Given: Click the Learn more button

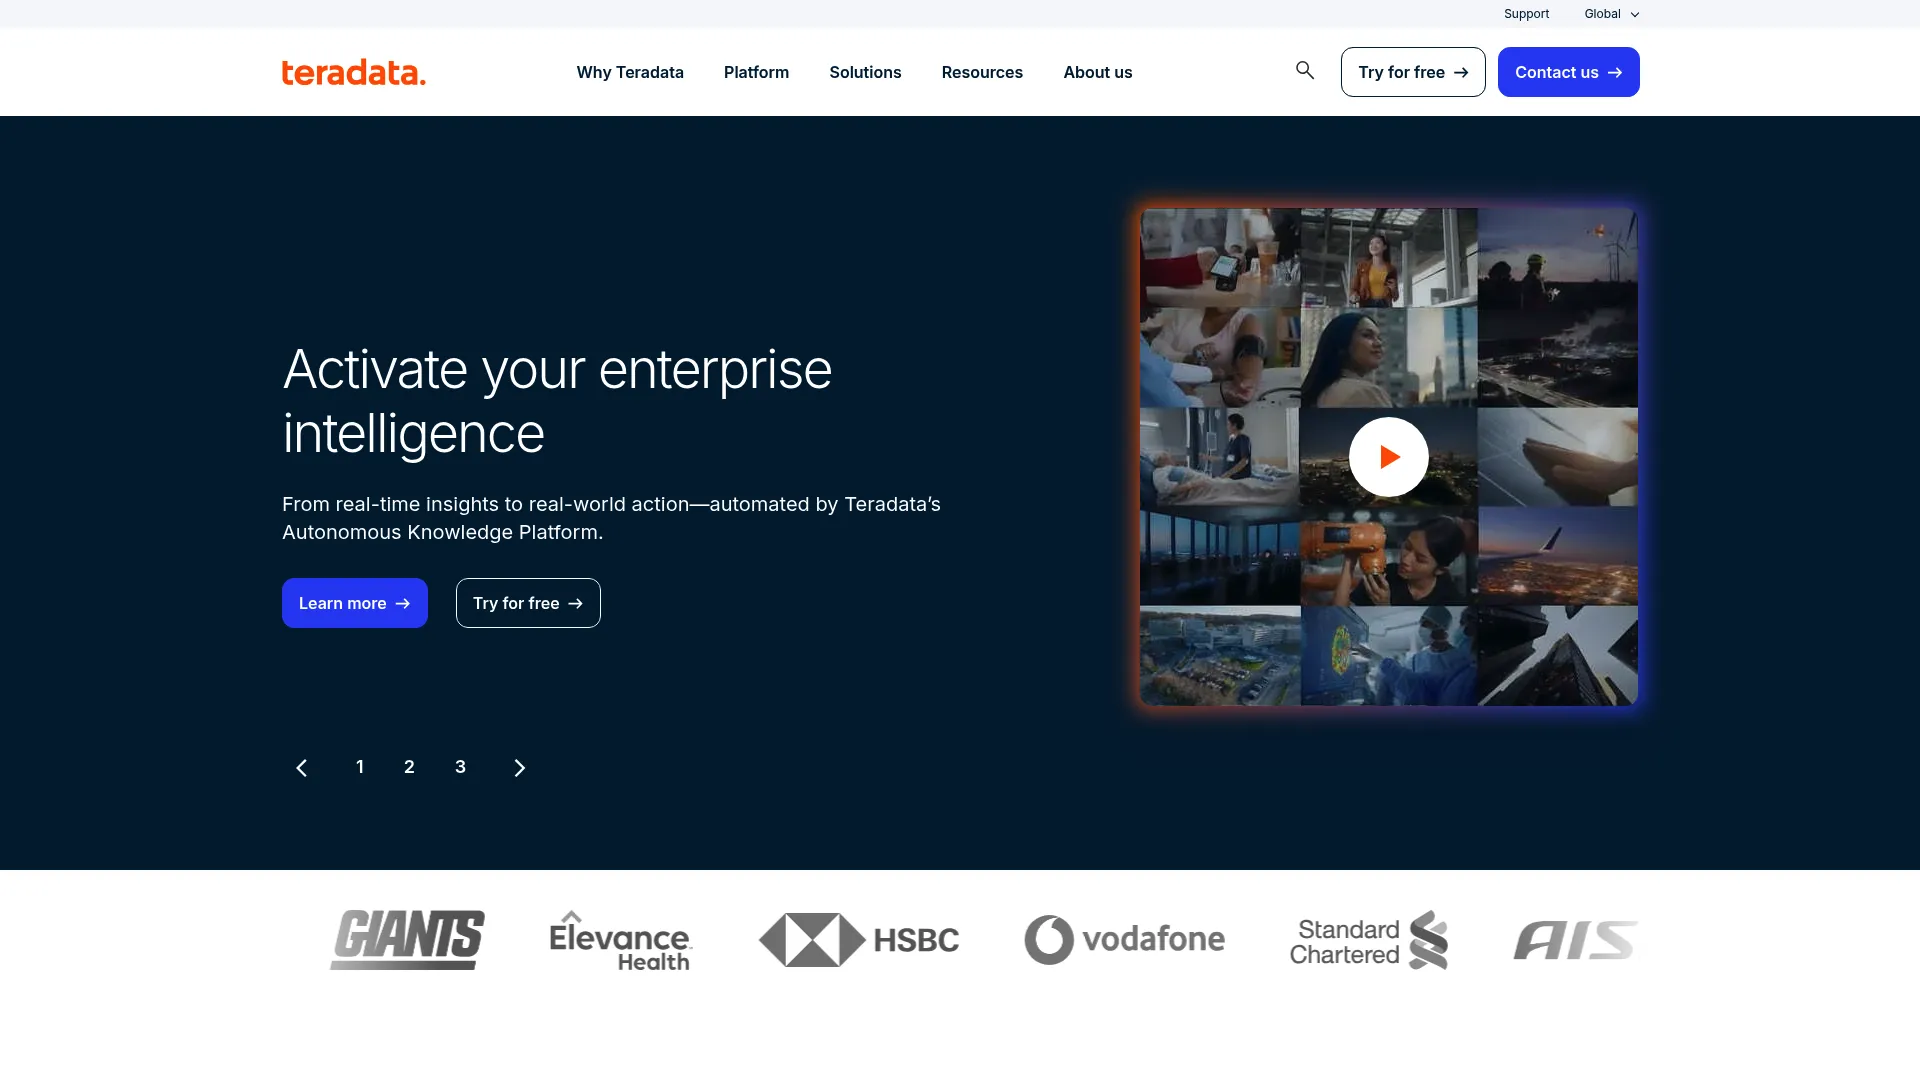Looking at the screenshot, I should point(355,603).
